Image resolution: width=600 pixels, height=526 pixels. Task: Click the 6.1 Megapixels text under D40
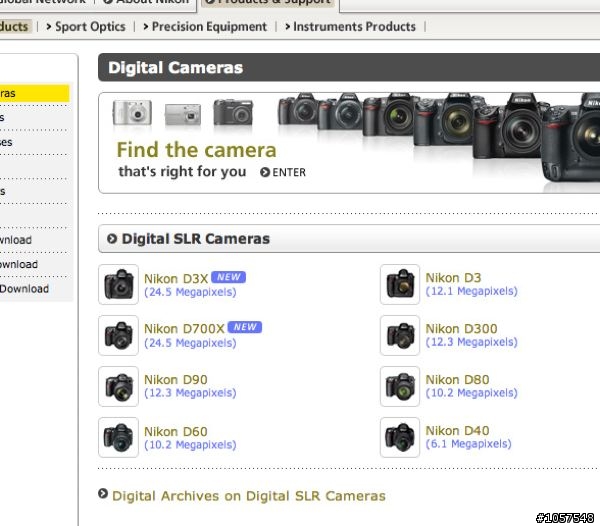pyautogui.click(x=468, y=444)
